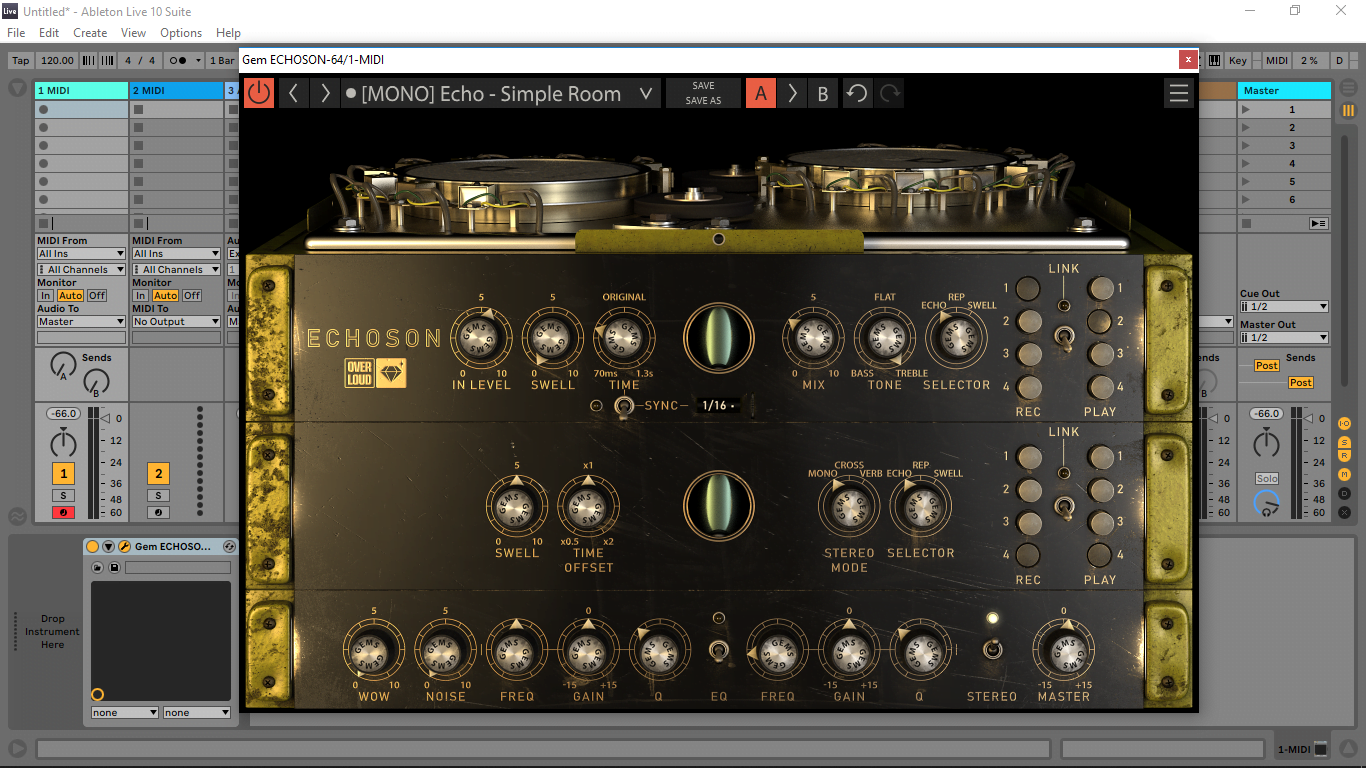Click SAVE AS preset button in ECHOSON
Screen dimensions: 1366x768
coord(703,101)
